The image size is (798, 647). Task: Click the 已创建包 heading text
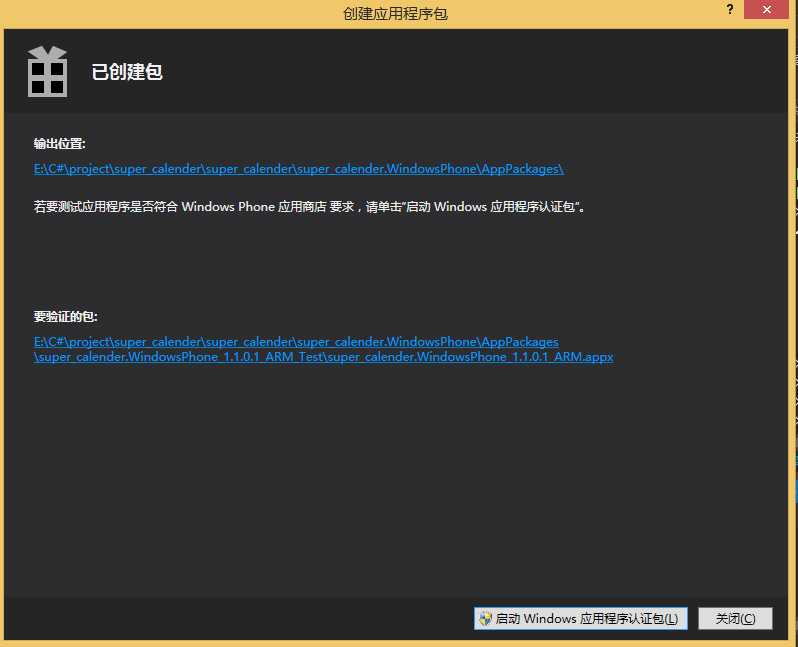(127, 72)
